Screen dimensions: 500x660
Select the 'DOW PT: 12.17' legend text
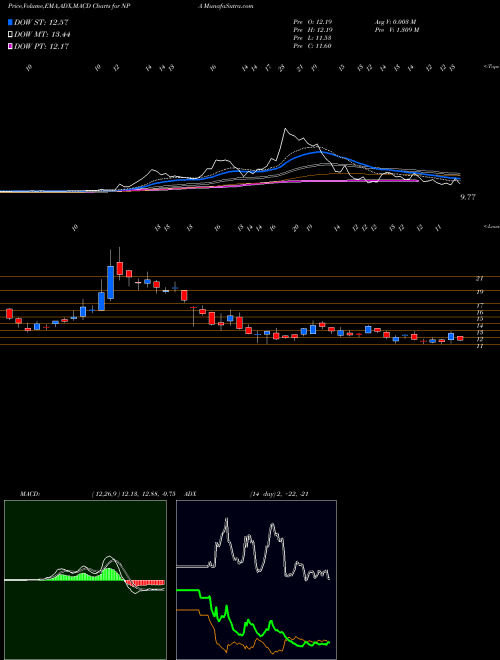(x=41, y=46)
